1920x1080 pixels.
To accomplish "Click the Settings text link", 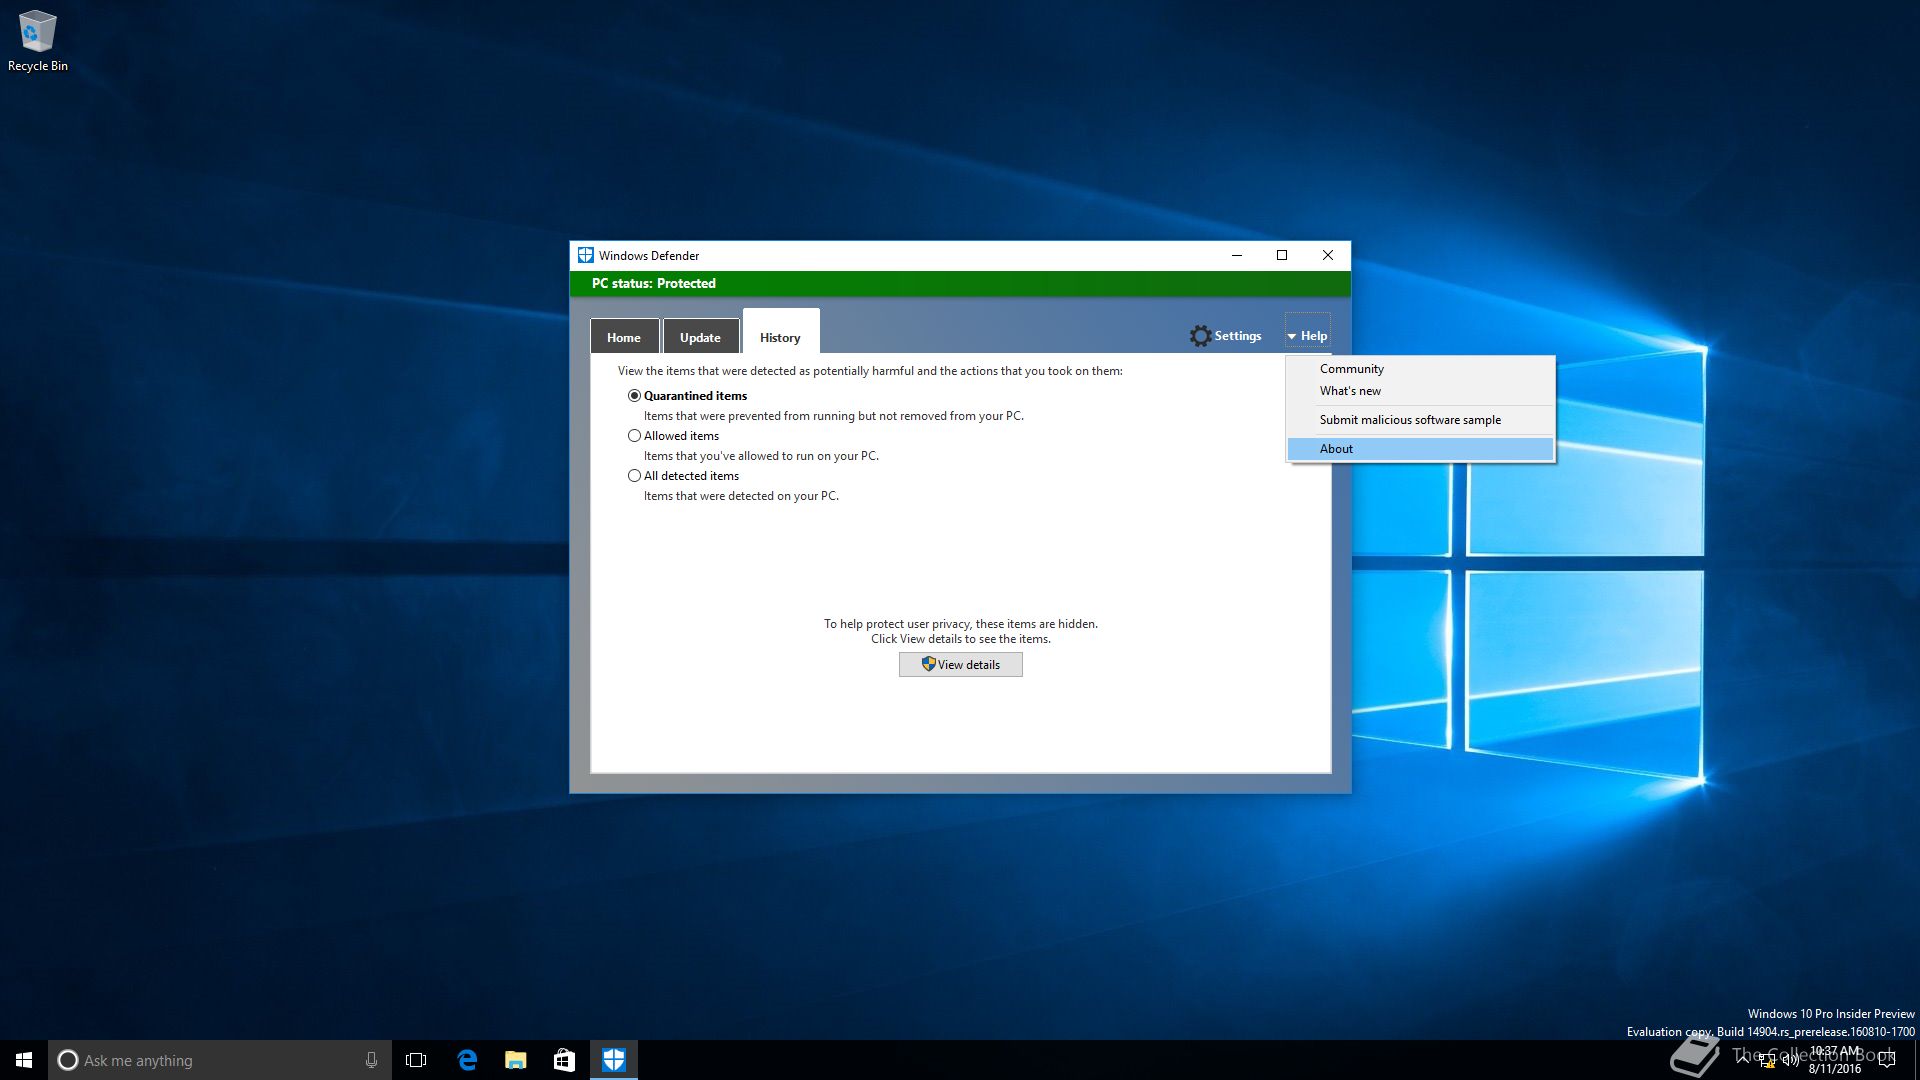I will coord(1238,336).
